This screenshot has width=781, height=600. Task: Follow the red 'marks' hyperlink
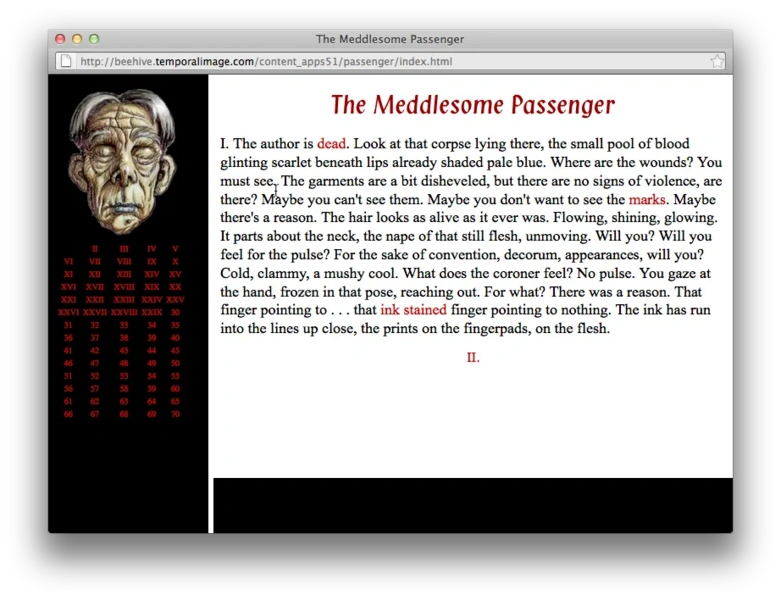click(x=647, y=199)
